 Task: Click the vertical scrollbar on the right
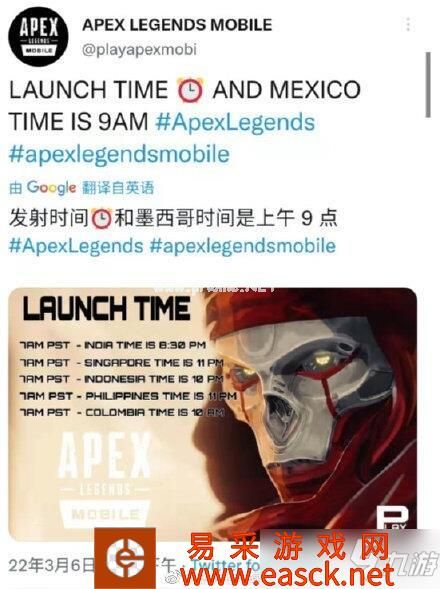click(x=428, y=85)
